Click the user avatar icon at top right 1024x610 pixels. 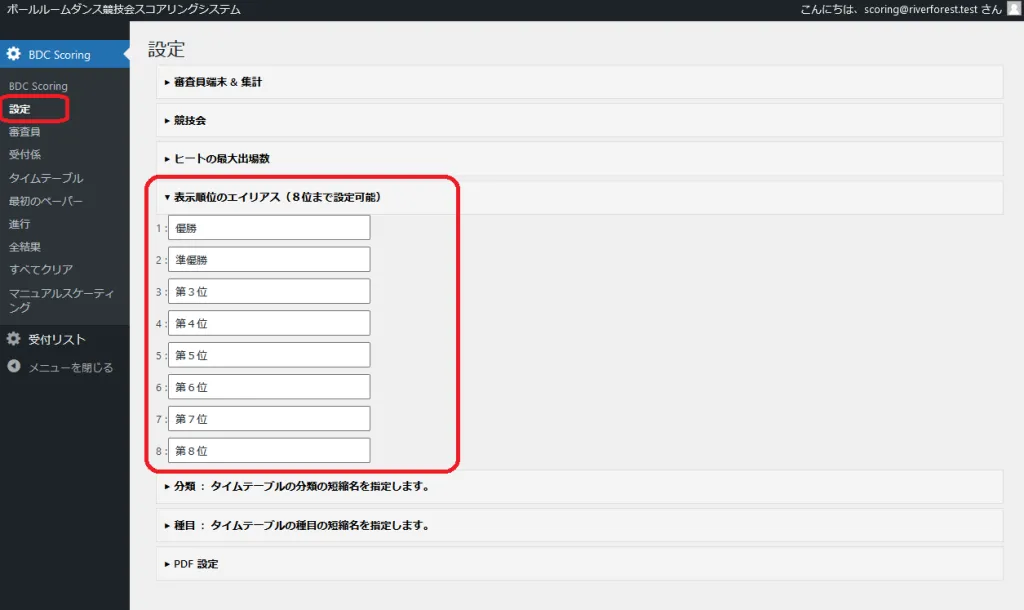[x=1013, y=9]
